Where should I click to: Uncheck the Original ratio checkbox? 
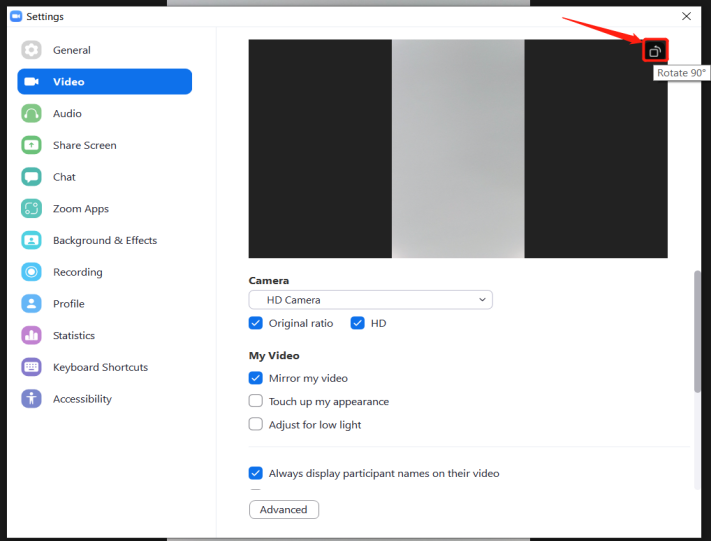click(256, 323)
